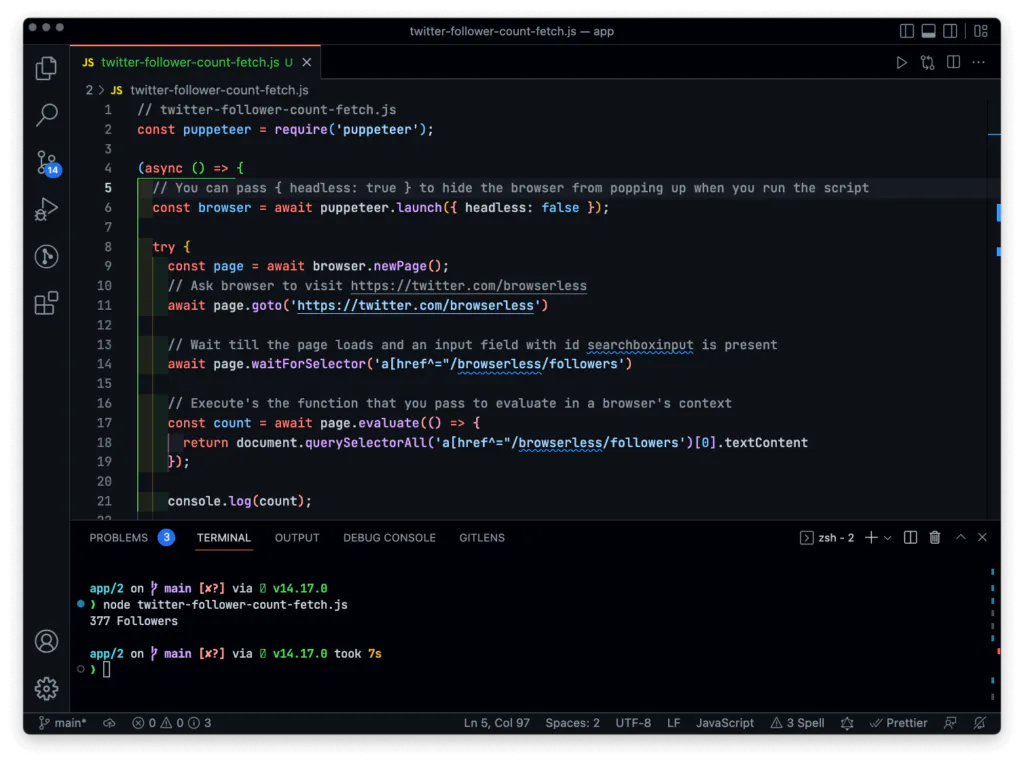This screenshot has width=1024, height=763.
Task: Switch to the DEBUG CONSOLE tab
Action: click(389, 538)
